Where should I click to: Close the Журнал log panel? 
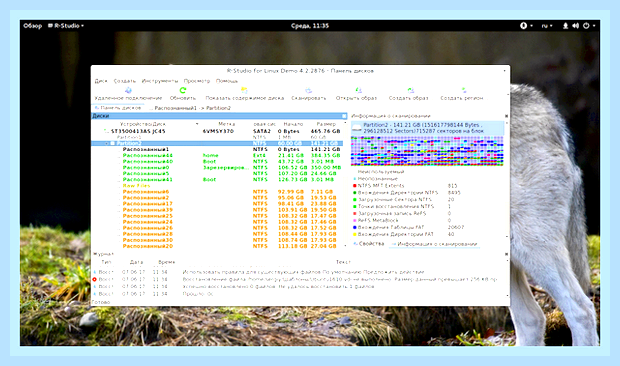tap(507, 254)
